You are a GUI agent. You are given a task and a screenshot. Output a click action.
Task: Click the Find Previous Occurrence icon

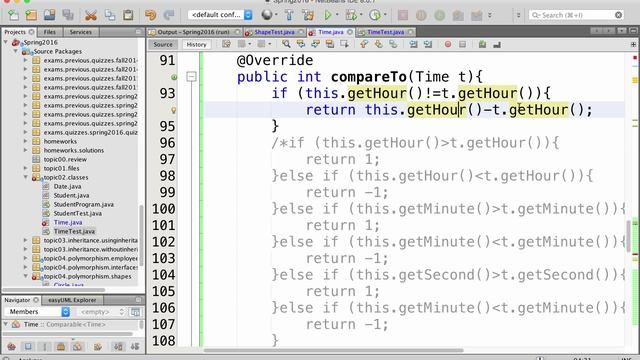(301, 44)
